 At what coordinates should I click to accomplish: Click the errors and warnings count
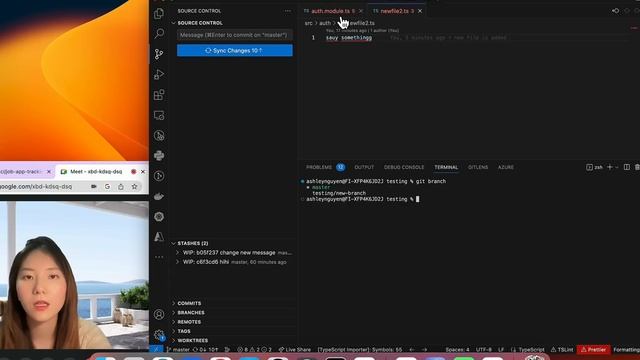pos(254,349)
